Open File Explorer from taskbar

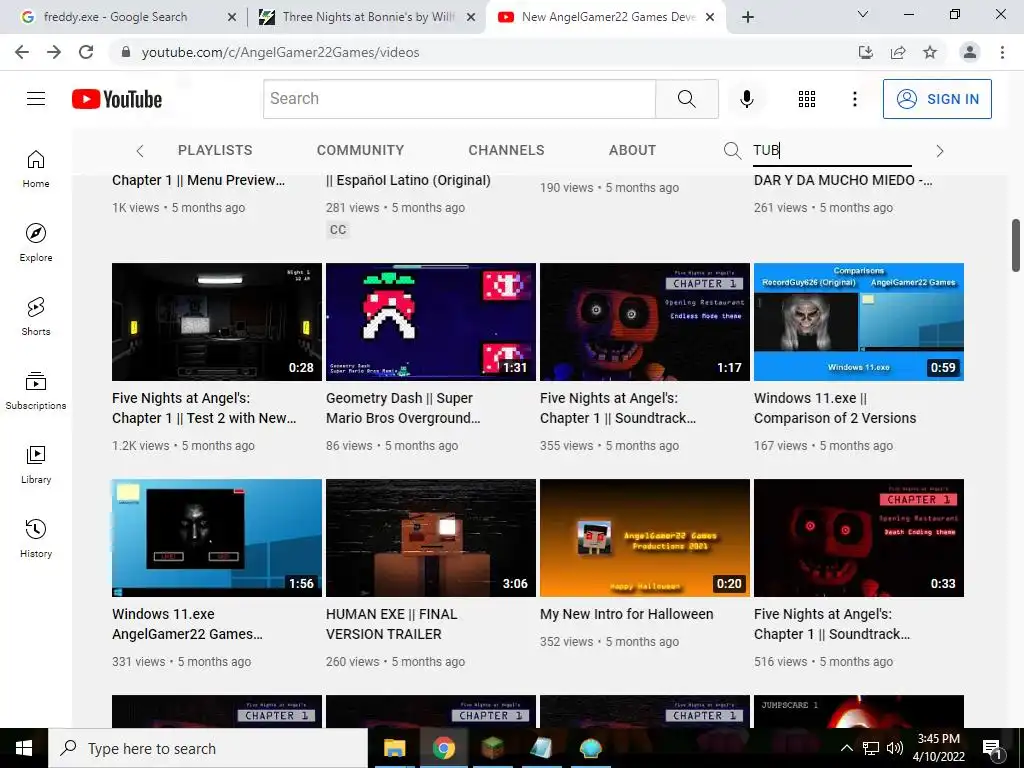394,748
